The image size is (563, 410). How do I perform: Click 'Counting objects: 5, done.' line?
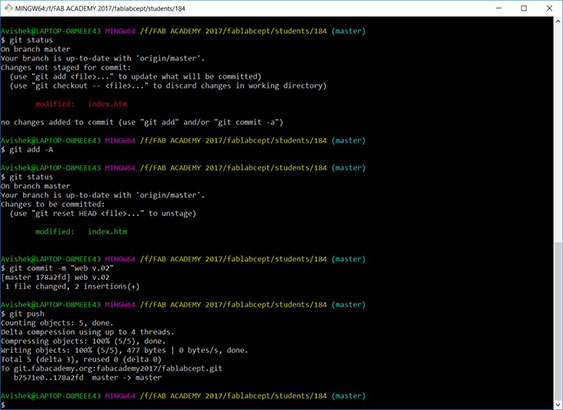coord(57,323)
